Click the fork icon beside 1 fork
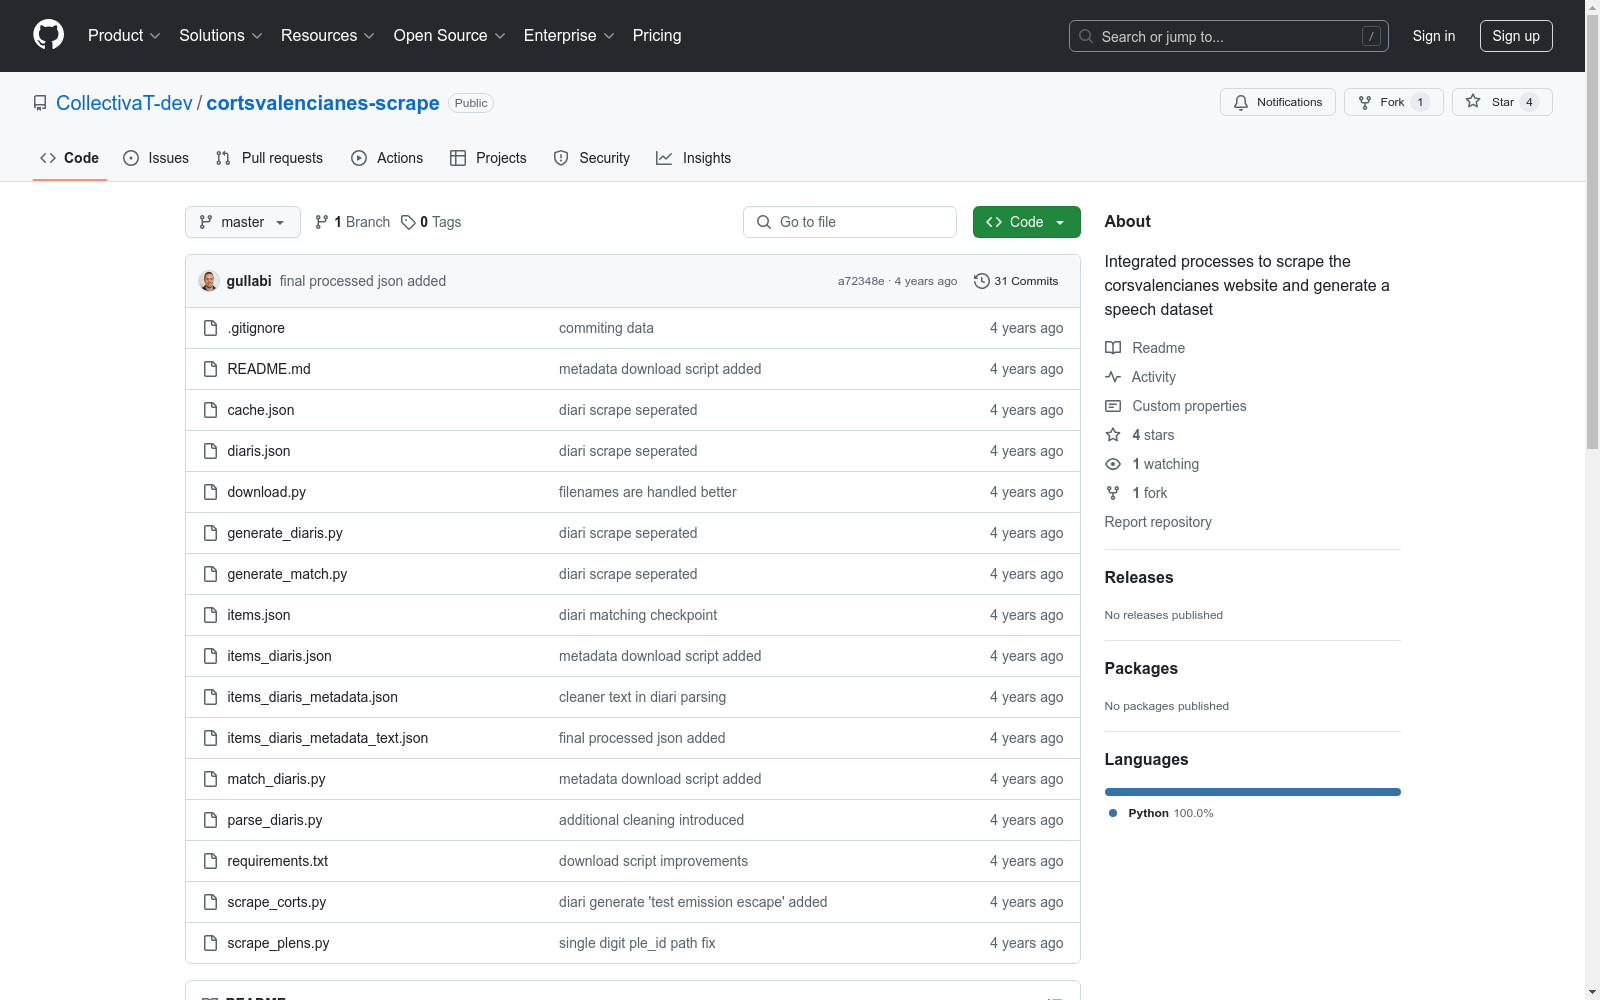 [x=1113, y=493]
